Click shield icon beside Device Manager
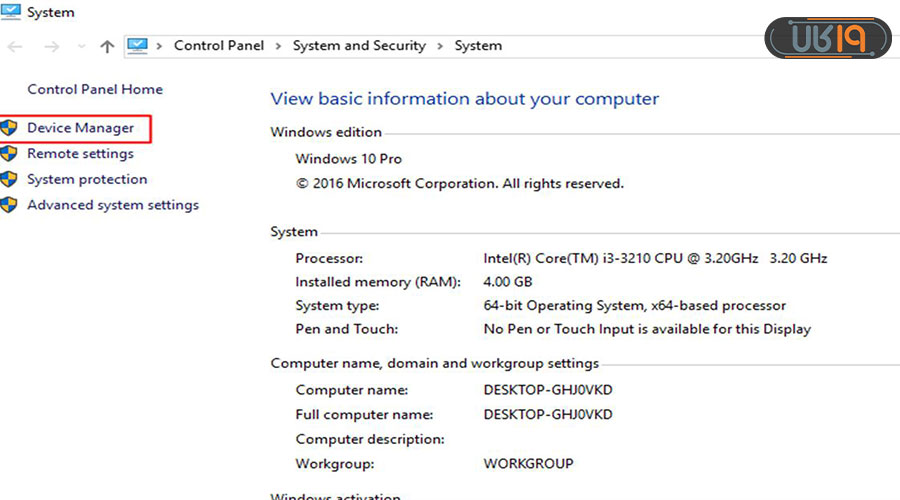Image resolution: width=900 pixels, height=500 pixels. pos(9,128)
